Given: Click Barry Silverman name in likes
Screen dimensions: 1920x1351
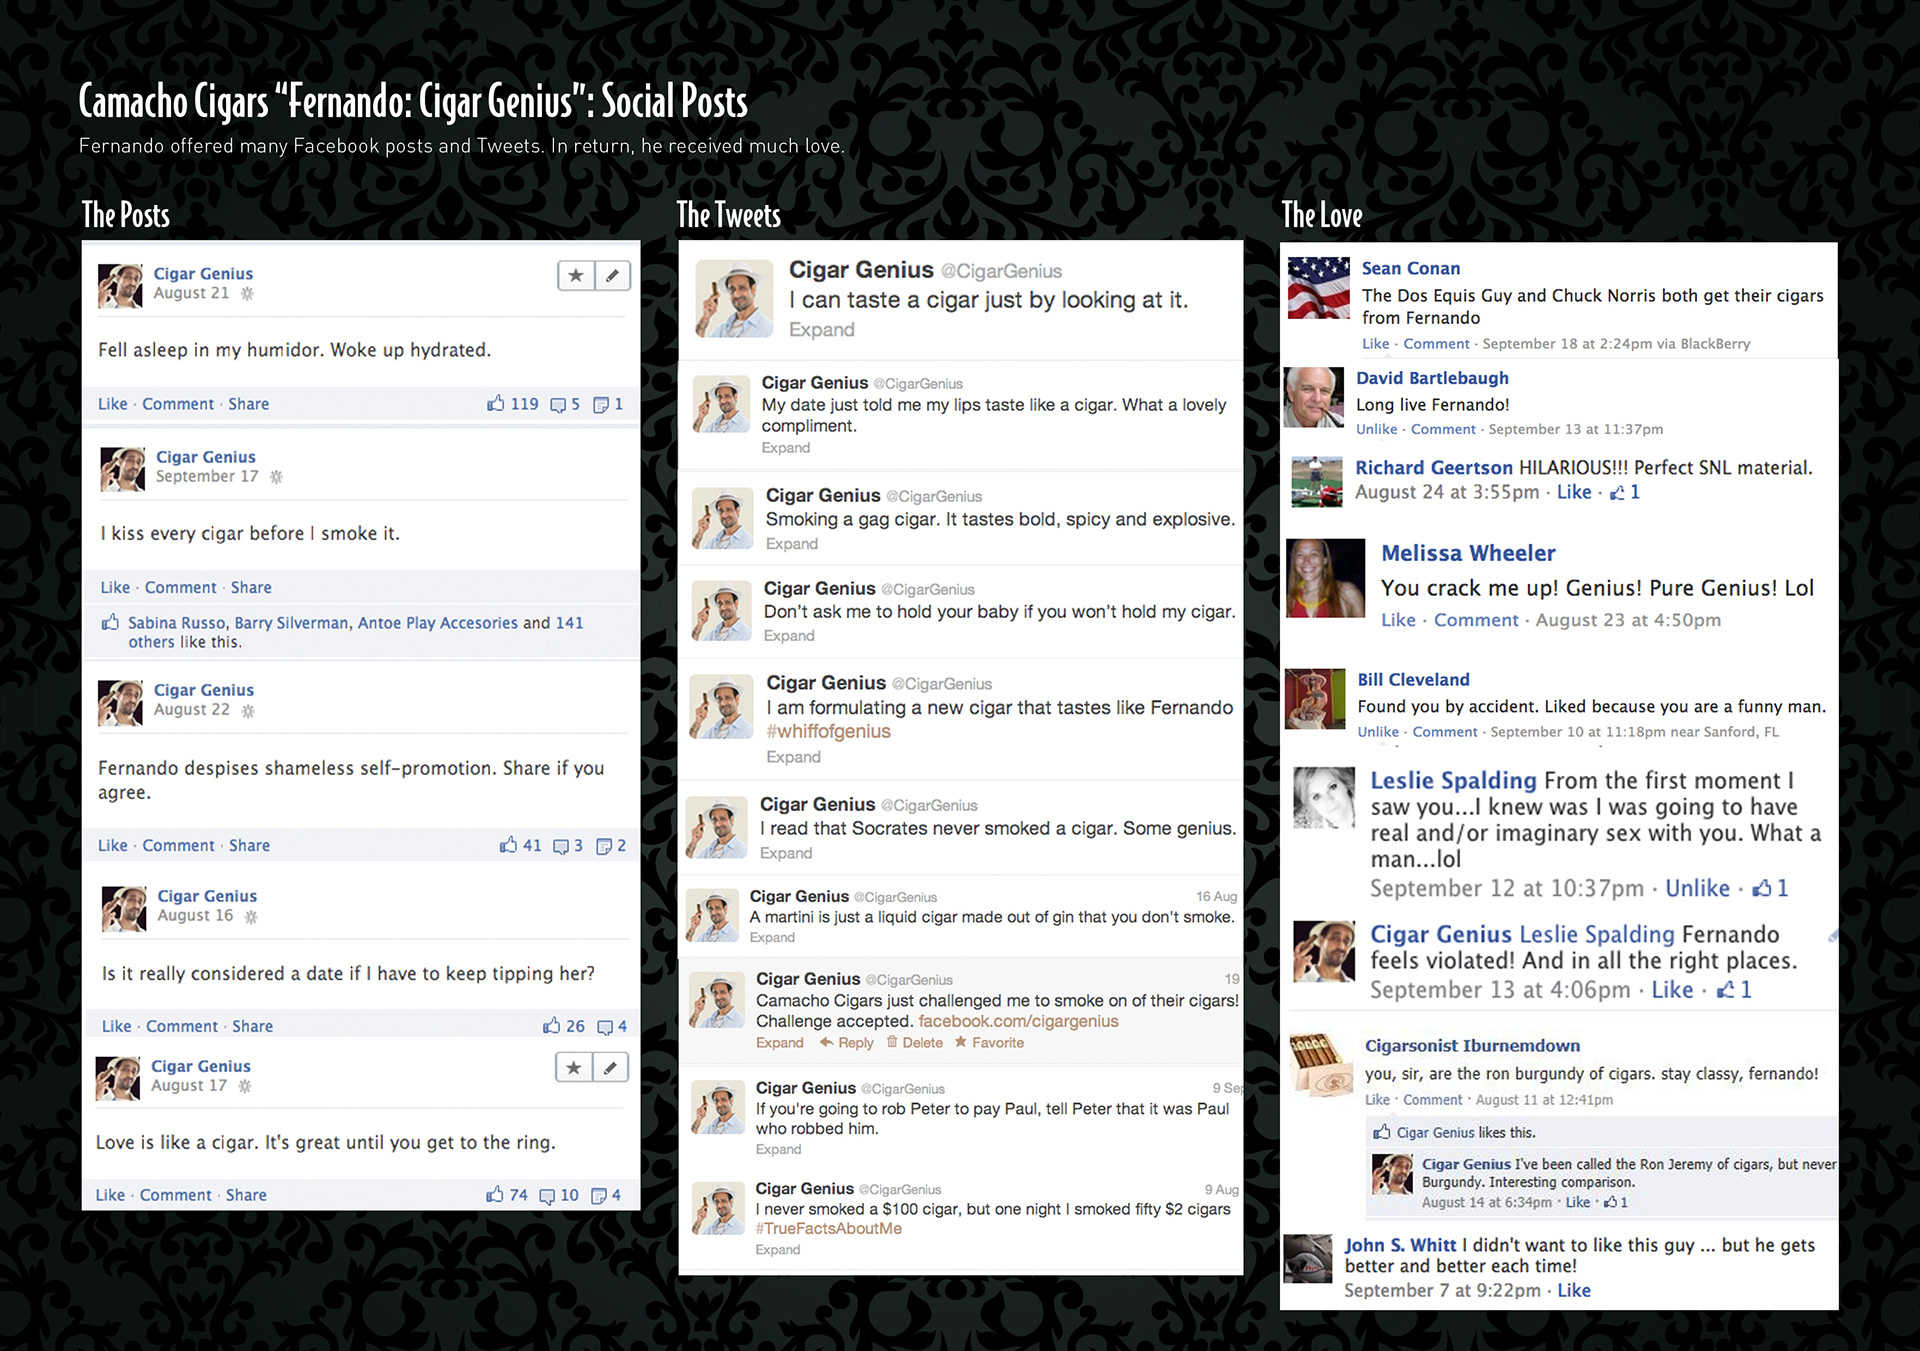Looking at the screenshot, I should tap(292, 623).
